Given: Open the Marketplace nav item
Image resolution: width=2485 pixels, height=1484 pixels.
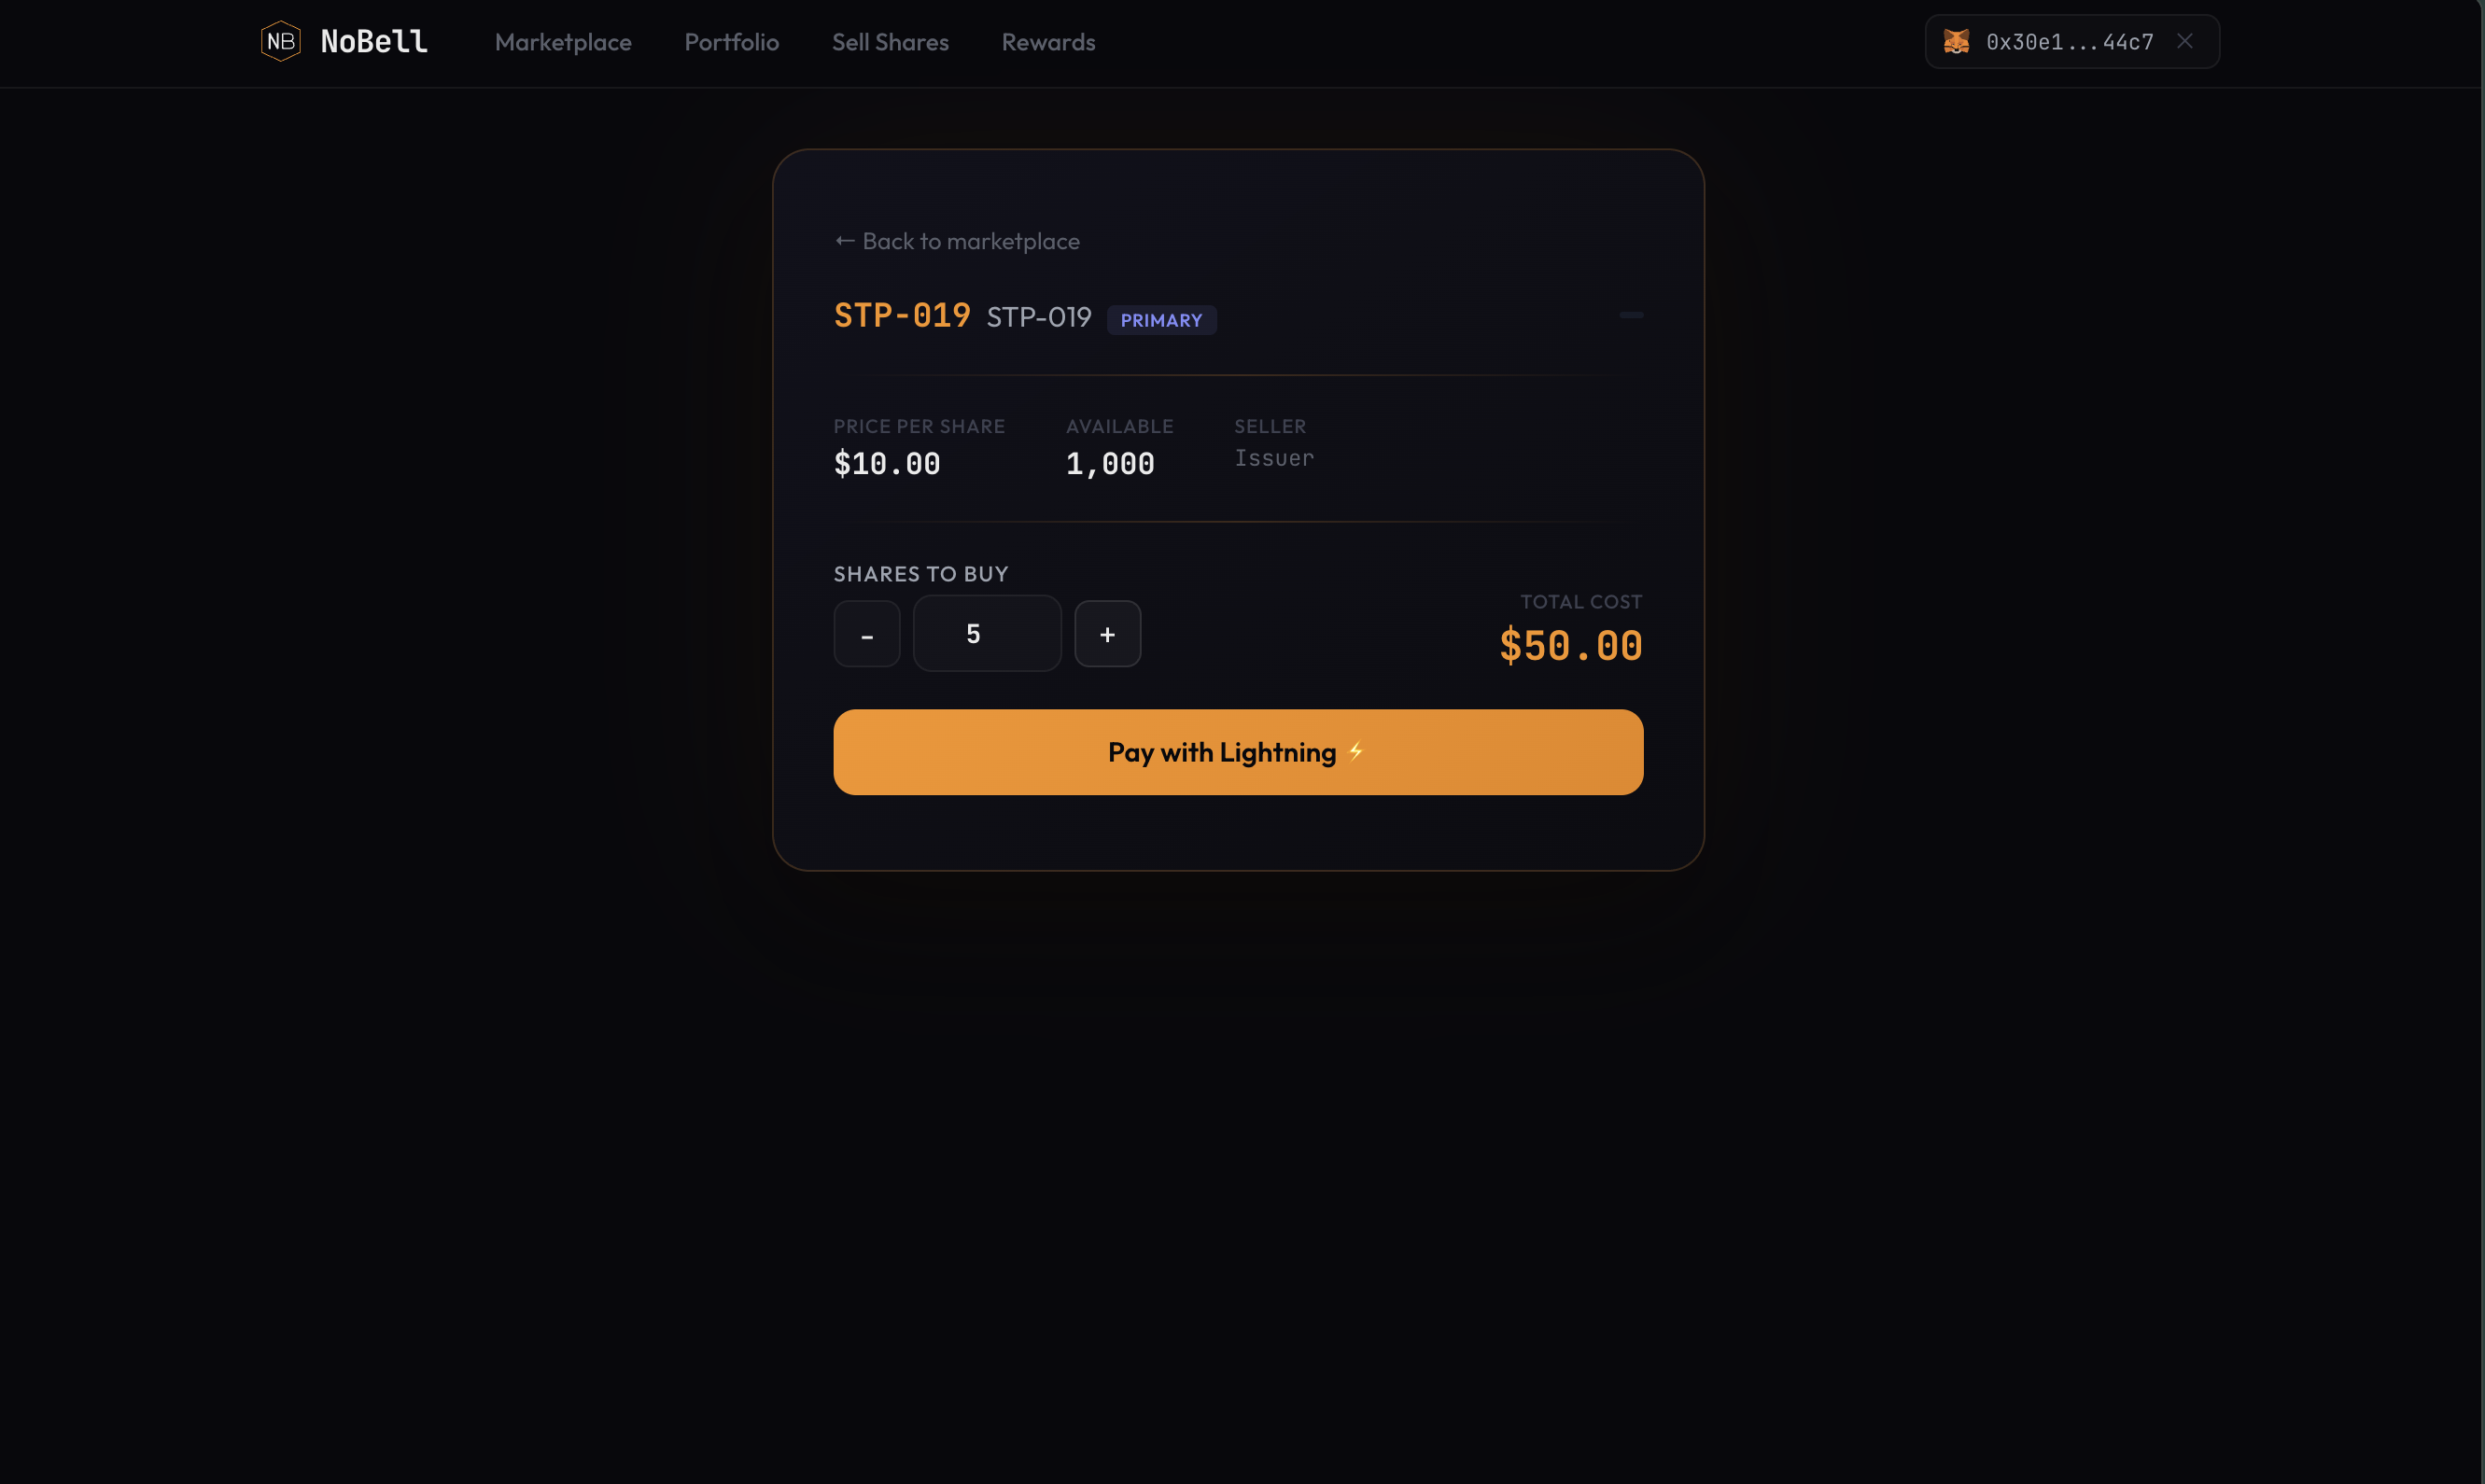Looking at the screenshot, I should [563, 42].
